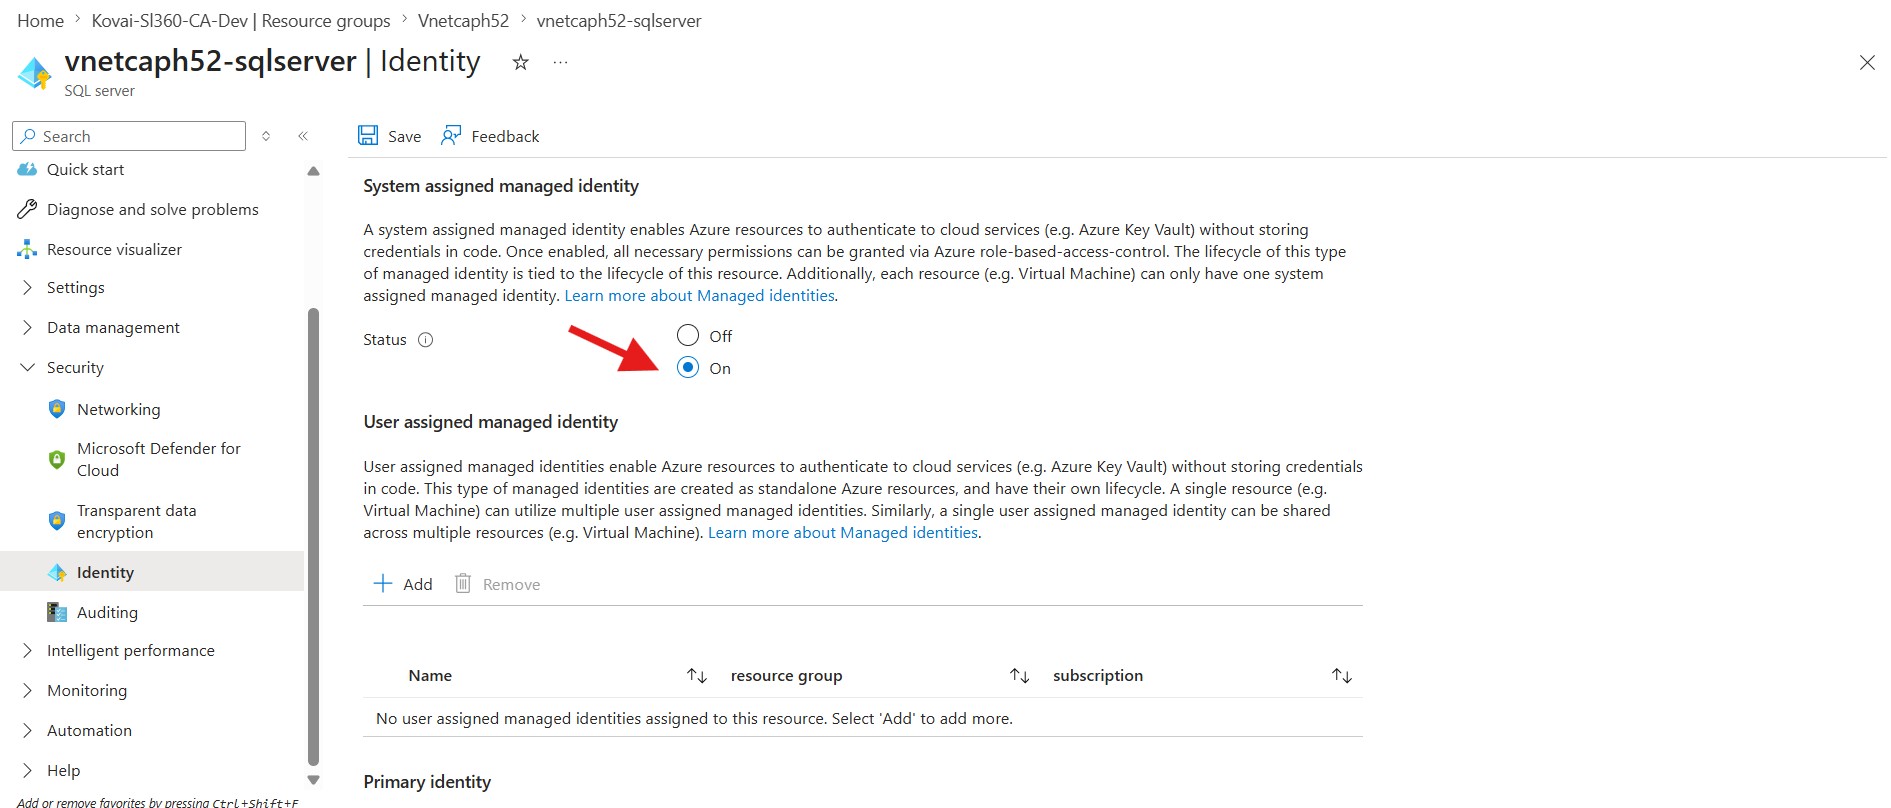Click the plus icon for Add

pyautogui.click(x=382, y=583)
